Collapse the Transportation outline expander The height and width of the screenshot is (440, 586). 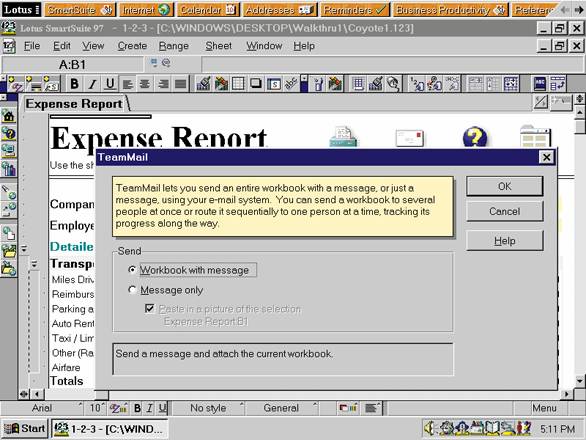click(x=34, y=264)
